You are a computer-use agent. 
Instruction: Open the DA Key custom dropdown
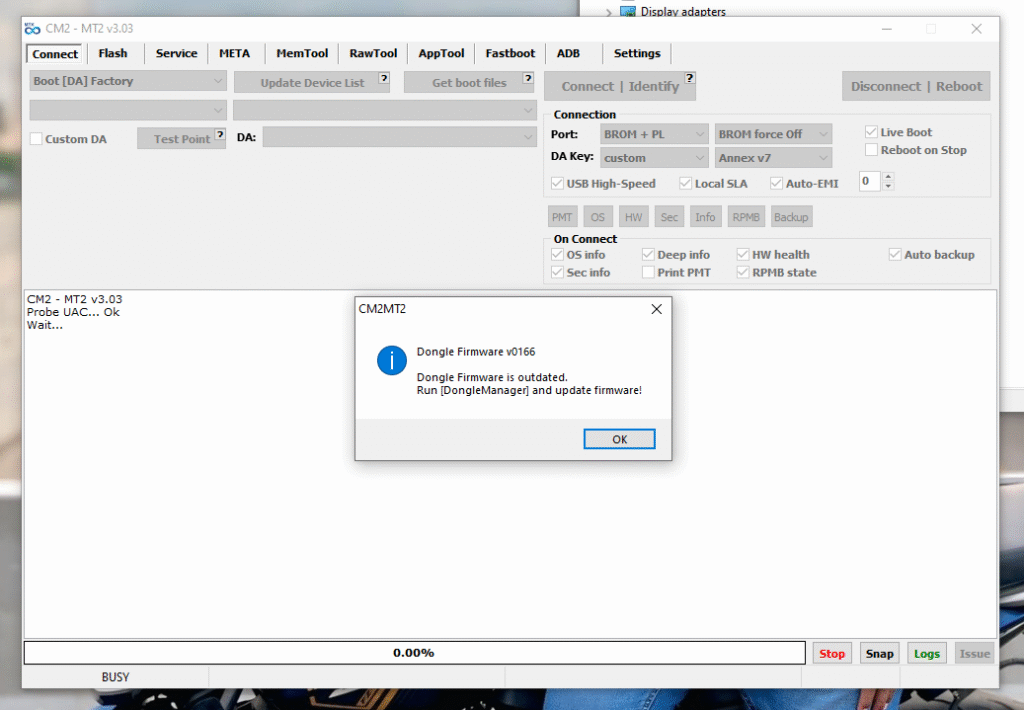654,157
